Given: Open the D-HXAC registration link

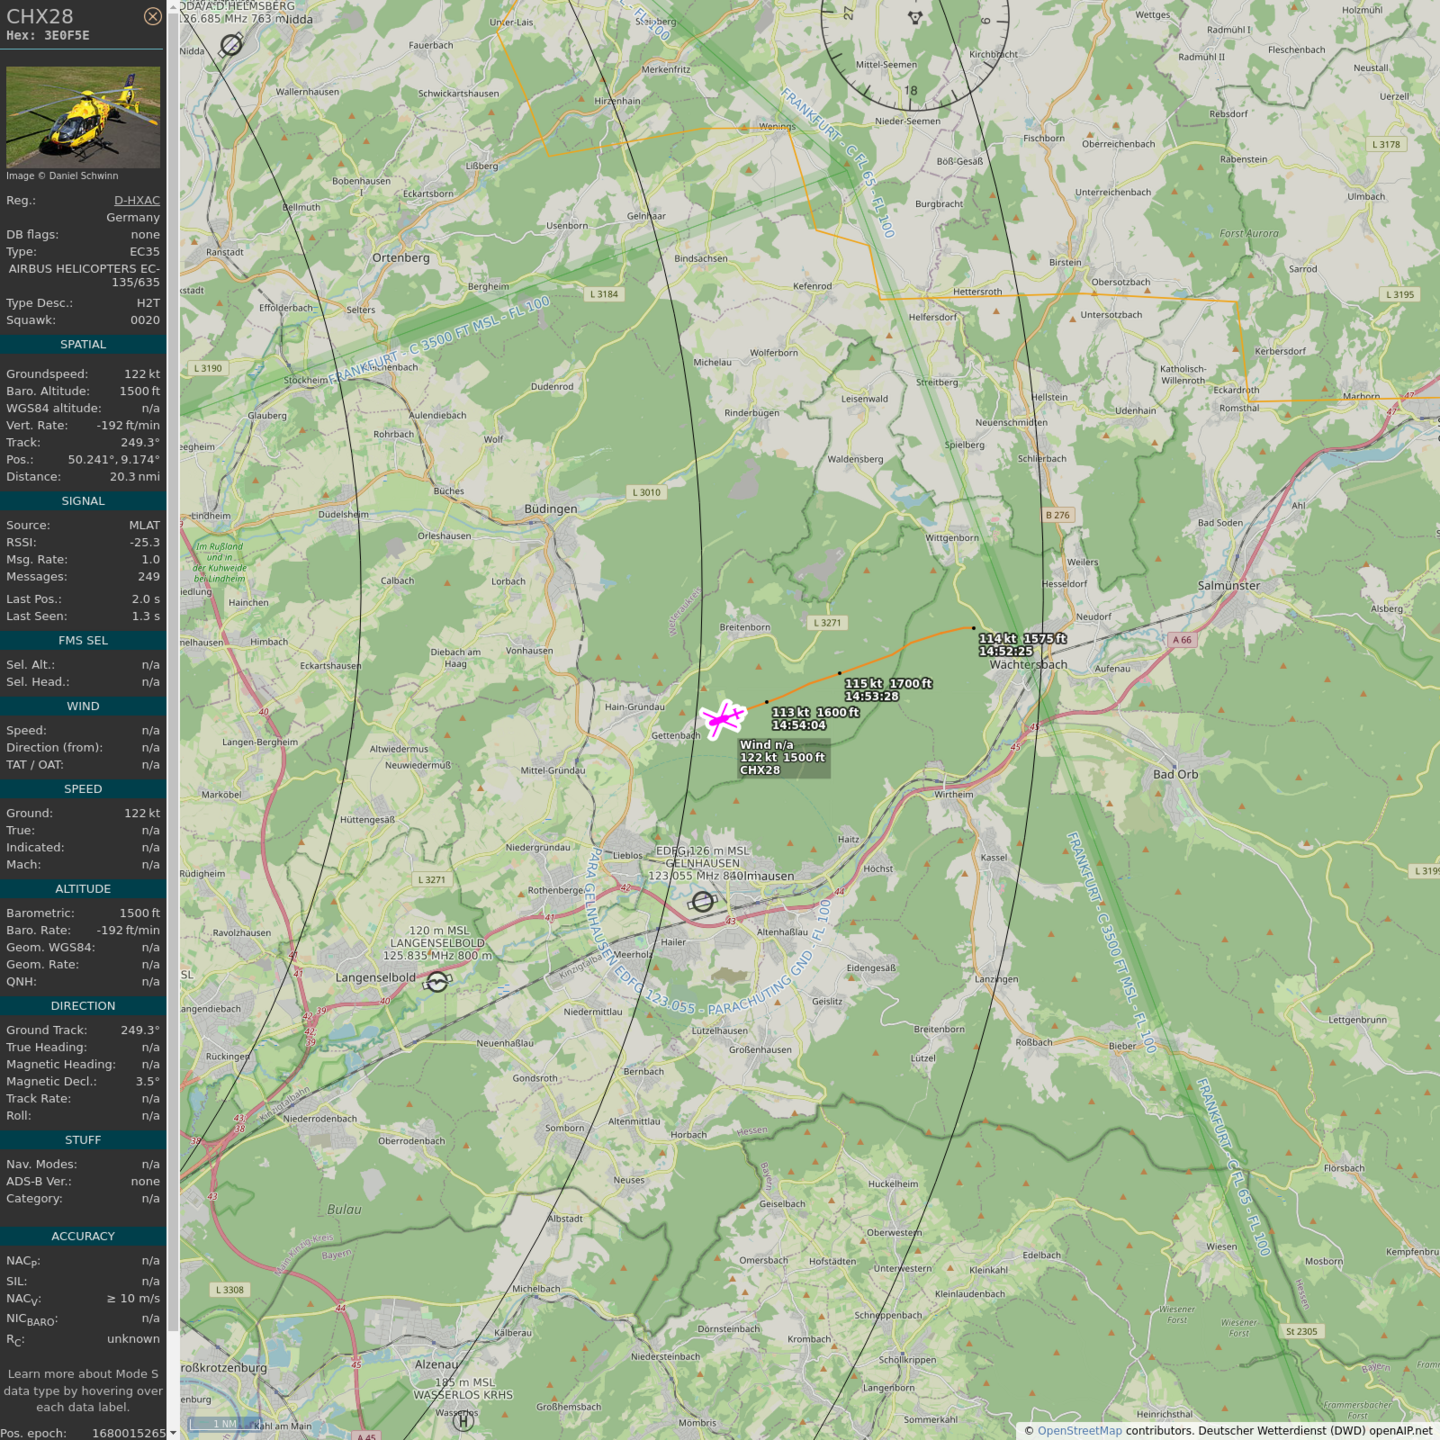Looking at the screenshot, I should point(136,200).
